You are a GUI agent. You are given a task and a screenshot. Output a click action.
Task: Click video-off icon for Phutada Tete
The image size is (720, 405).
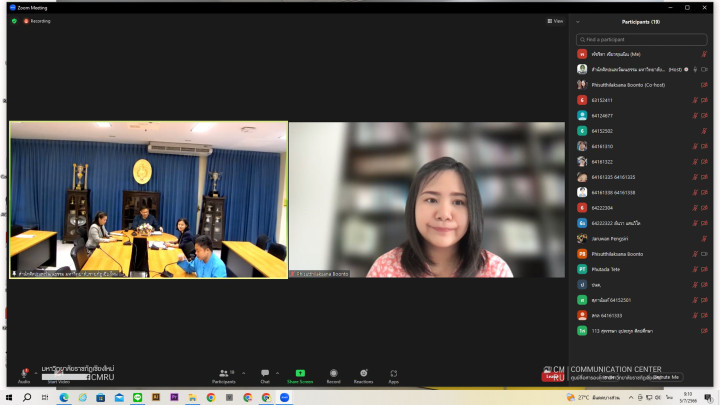[704, 269]
